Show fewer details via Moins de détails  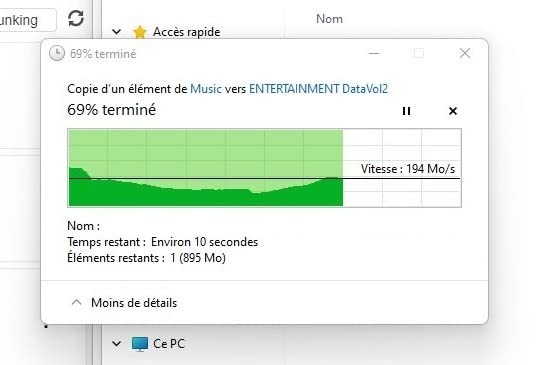[134, 303]
